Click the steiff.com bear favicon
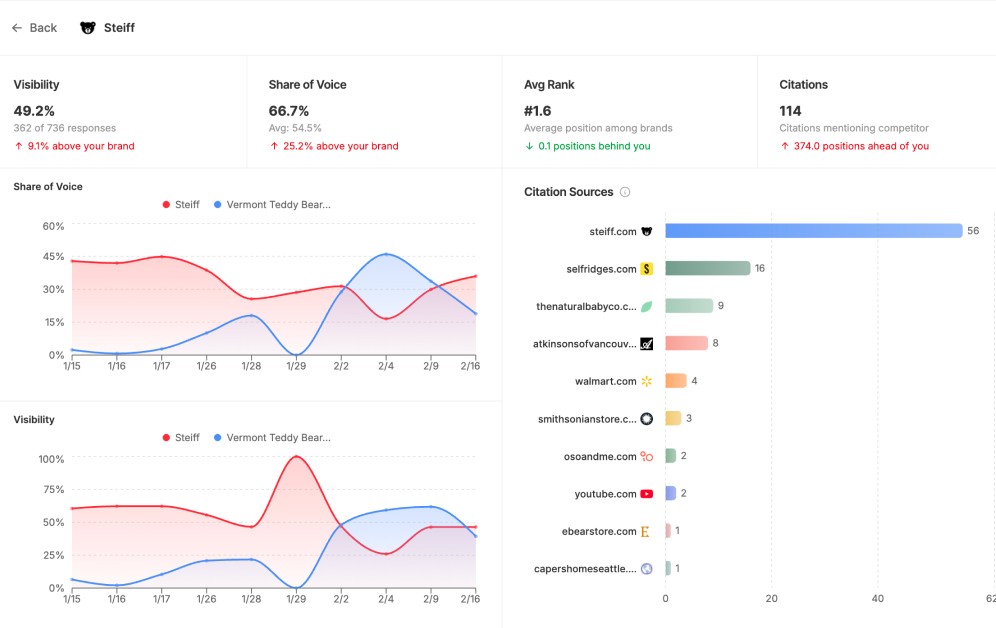Screen dimensions: 996x628 (x=647, y=232)
